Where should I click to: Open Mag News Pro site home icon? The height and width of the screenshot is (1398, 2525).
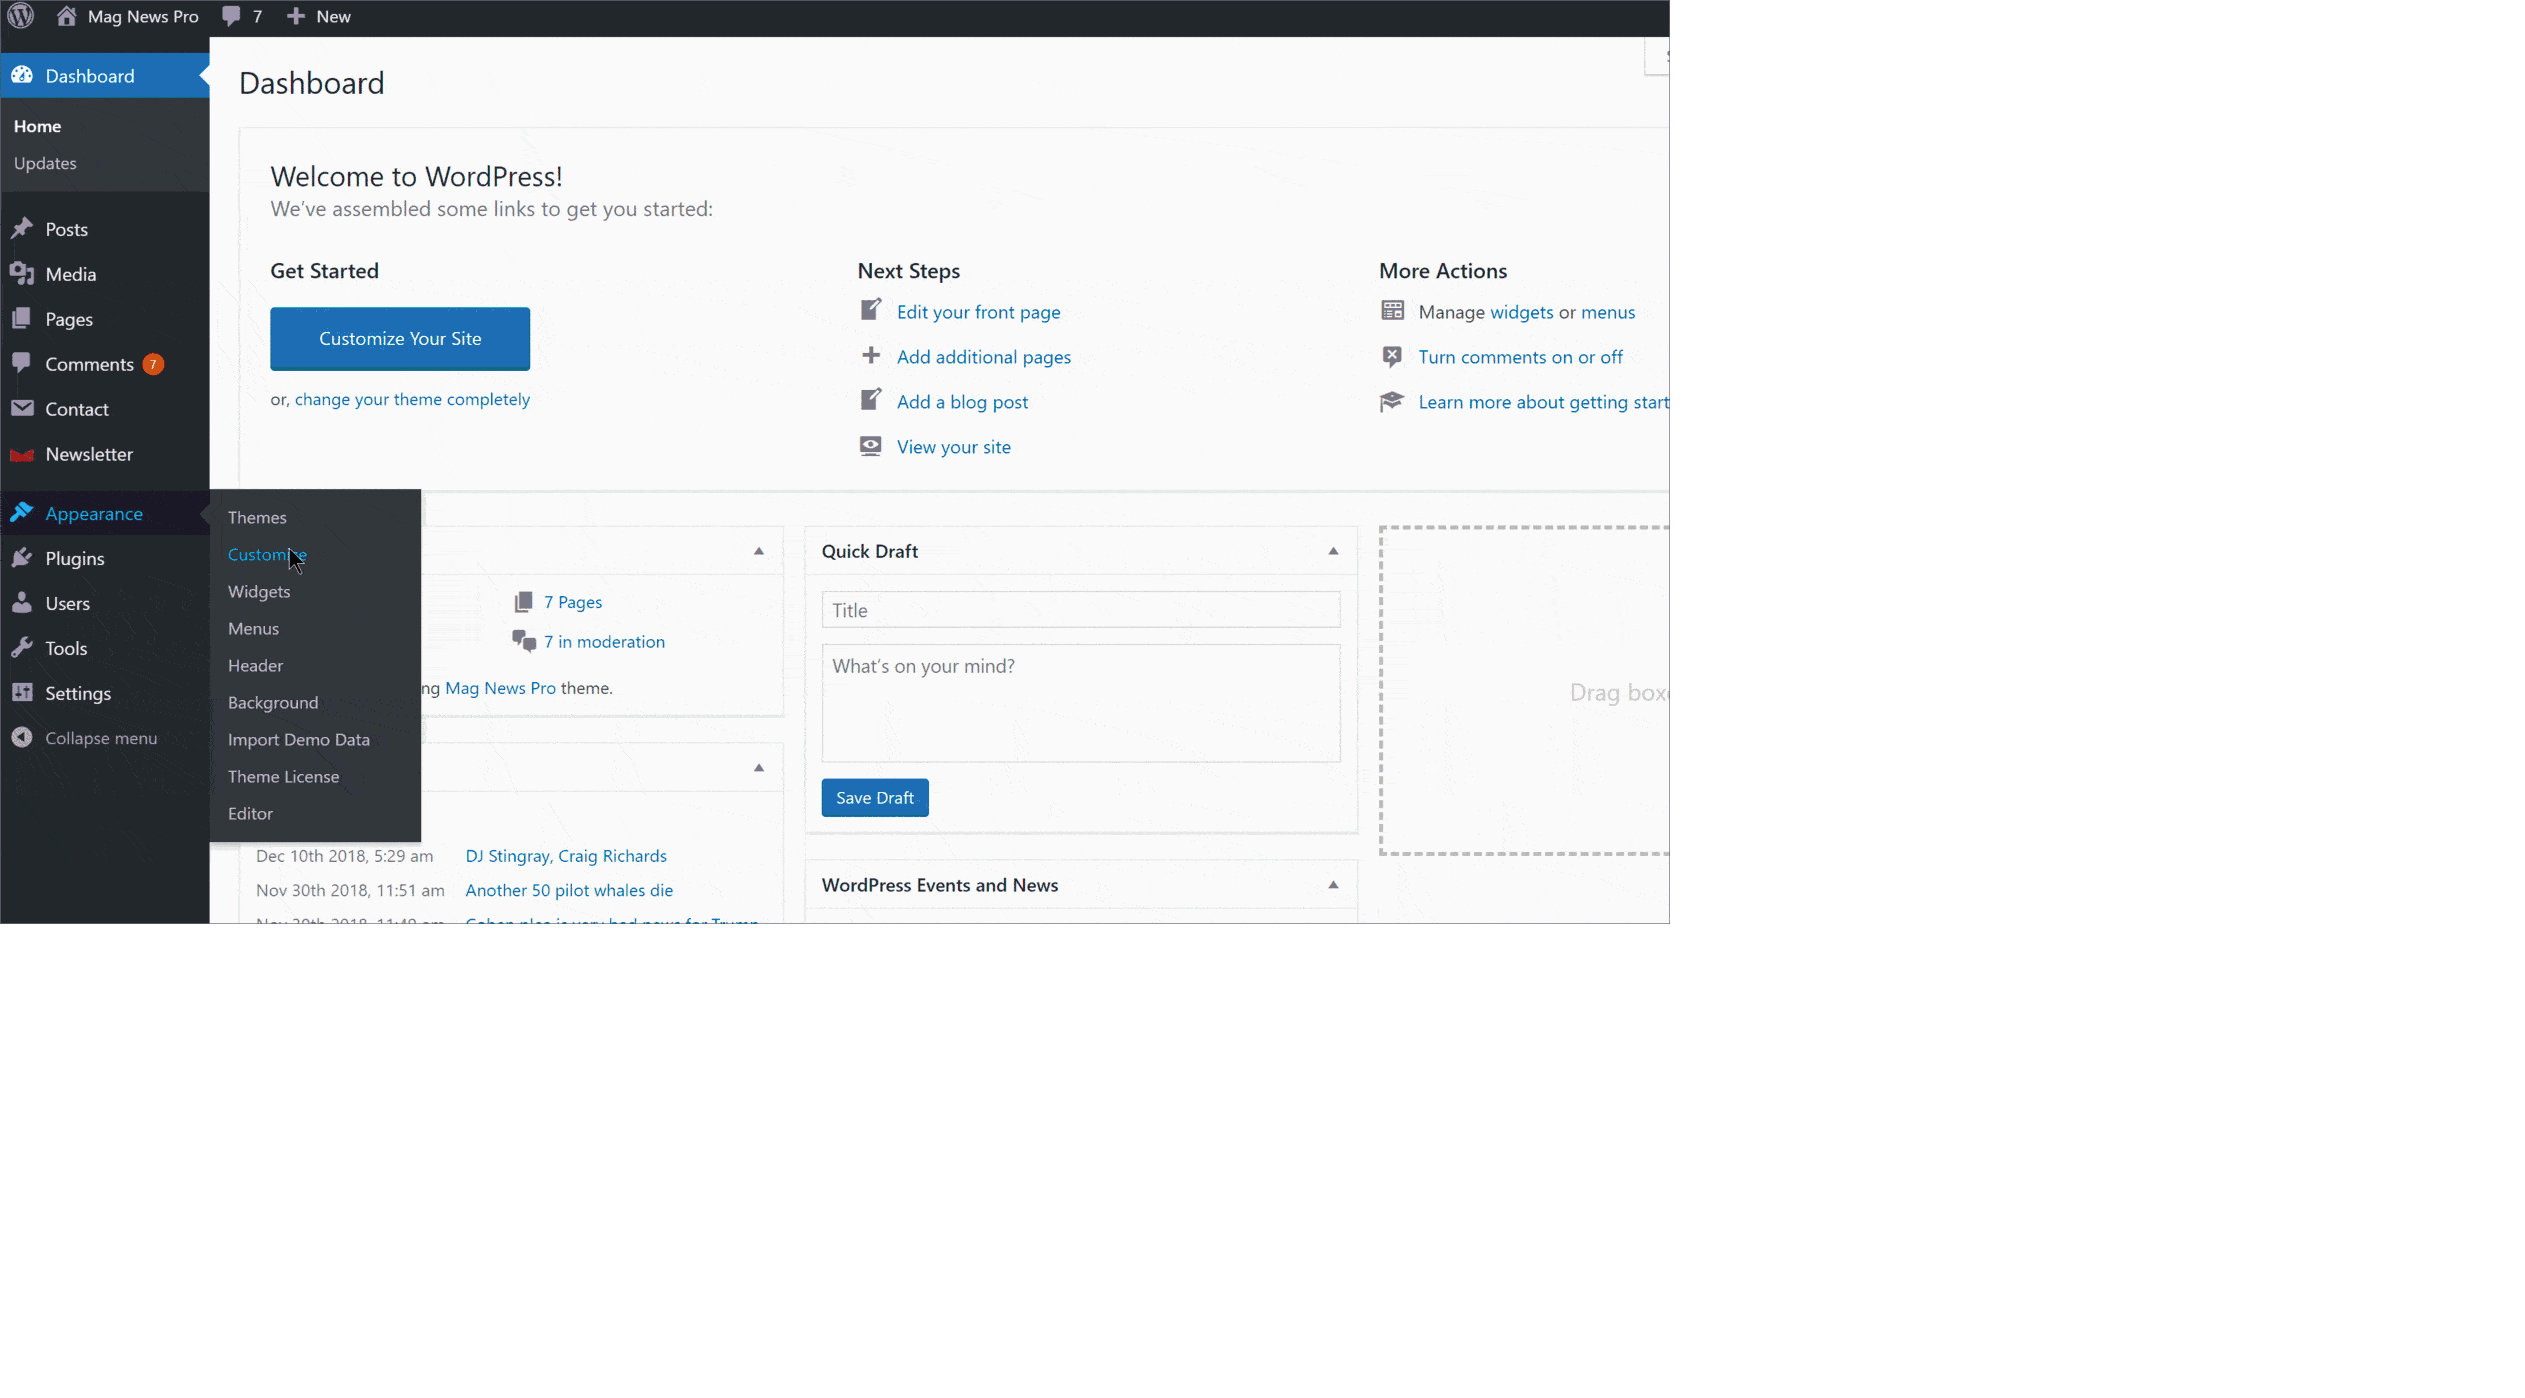click(66, 16)
